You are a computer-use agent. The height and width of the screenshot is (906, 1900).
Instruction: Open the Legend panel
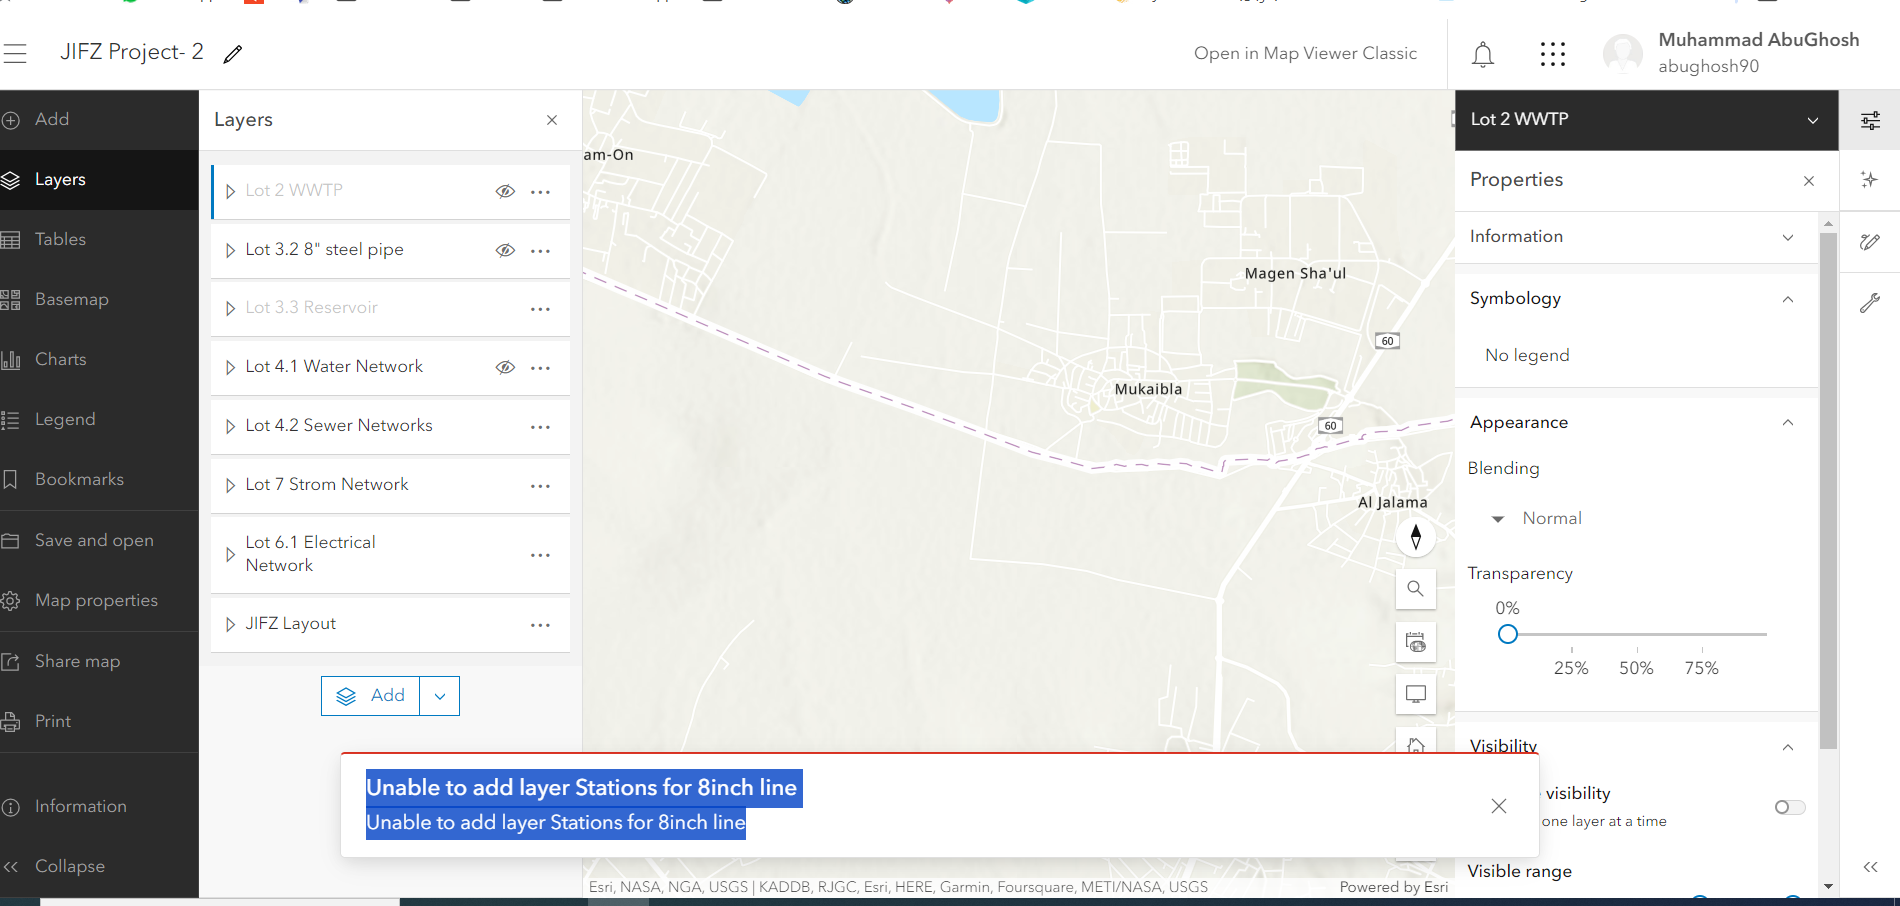[65, 419]
